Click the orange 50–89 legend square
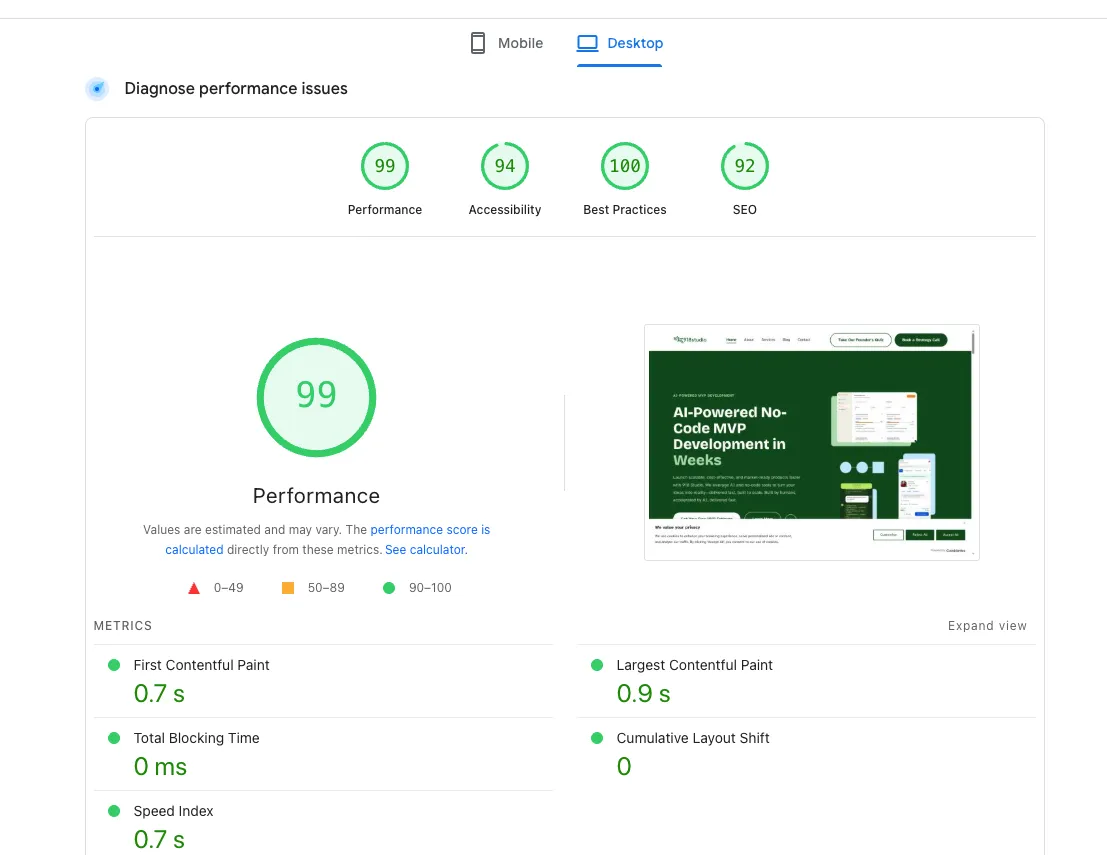 (288, 588)
